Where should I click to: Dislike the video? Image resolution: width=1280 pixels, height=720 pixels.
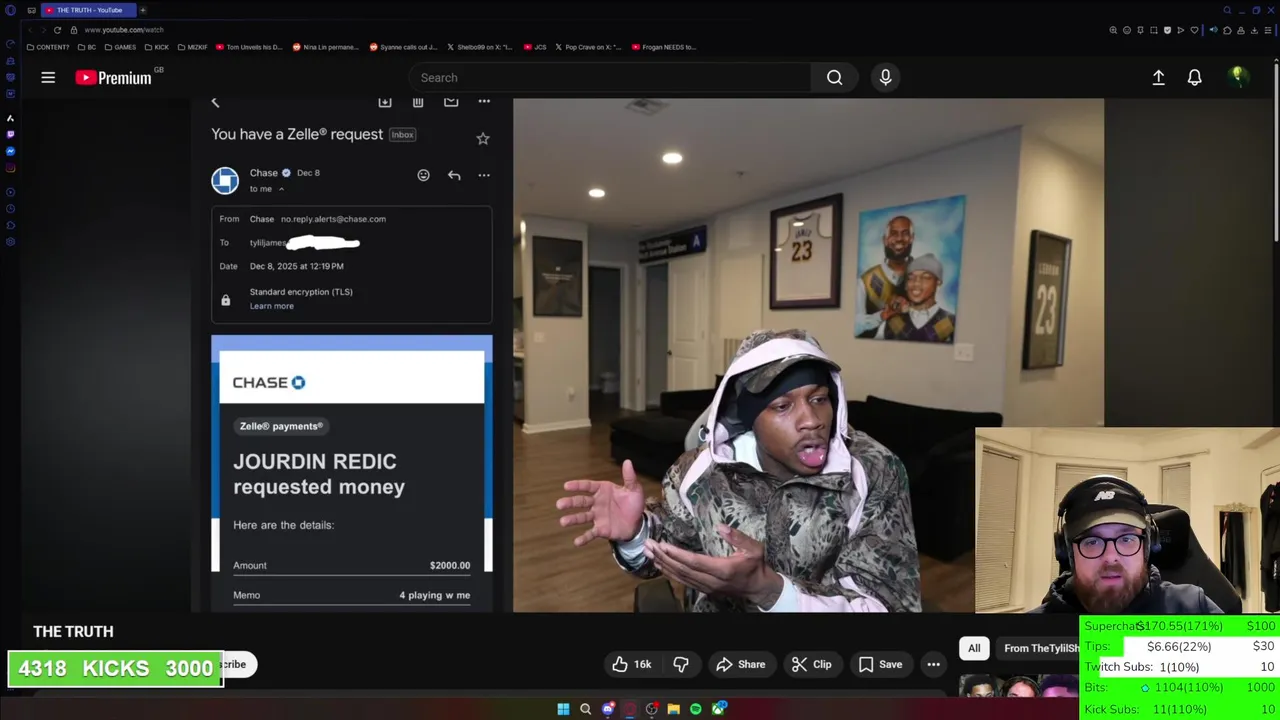click(680, 664)
